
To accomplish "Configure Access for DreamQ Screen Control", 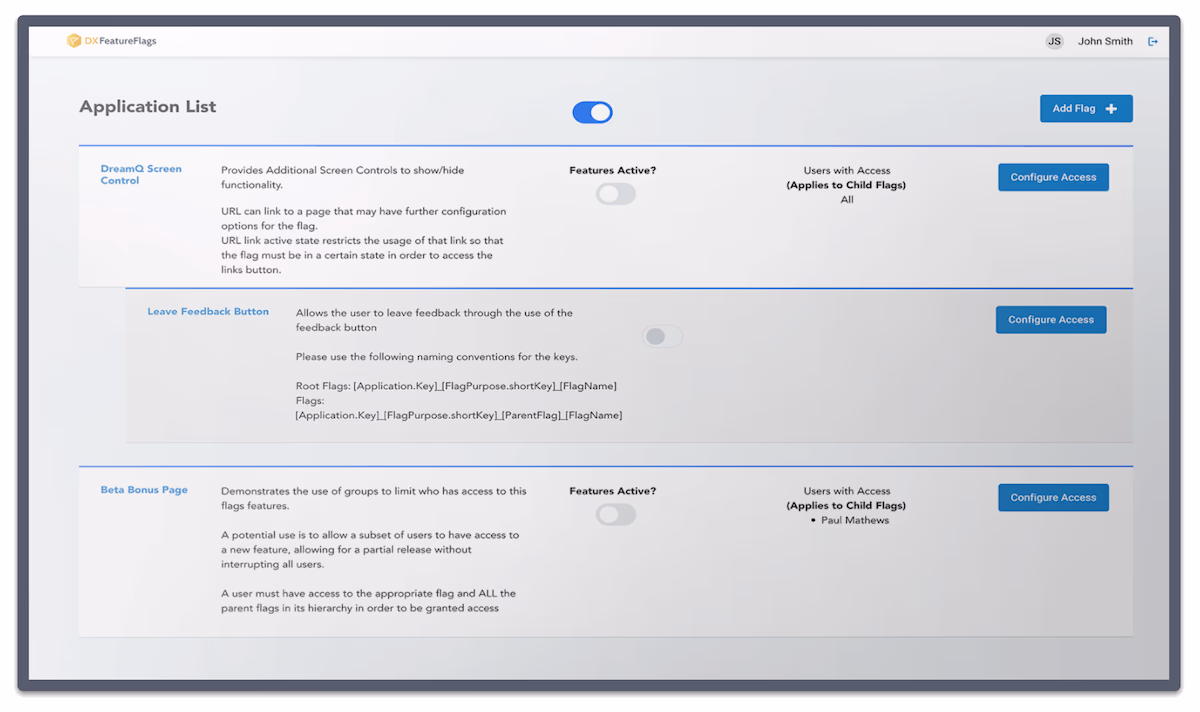I will [x=1053, y=177].
